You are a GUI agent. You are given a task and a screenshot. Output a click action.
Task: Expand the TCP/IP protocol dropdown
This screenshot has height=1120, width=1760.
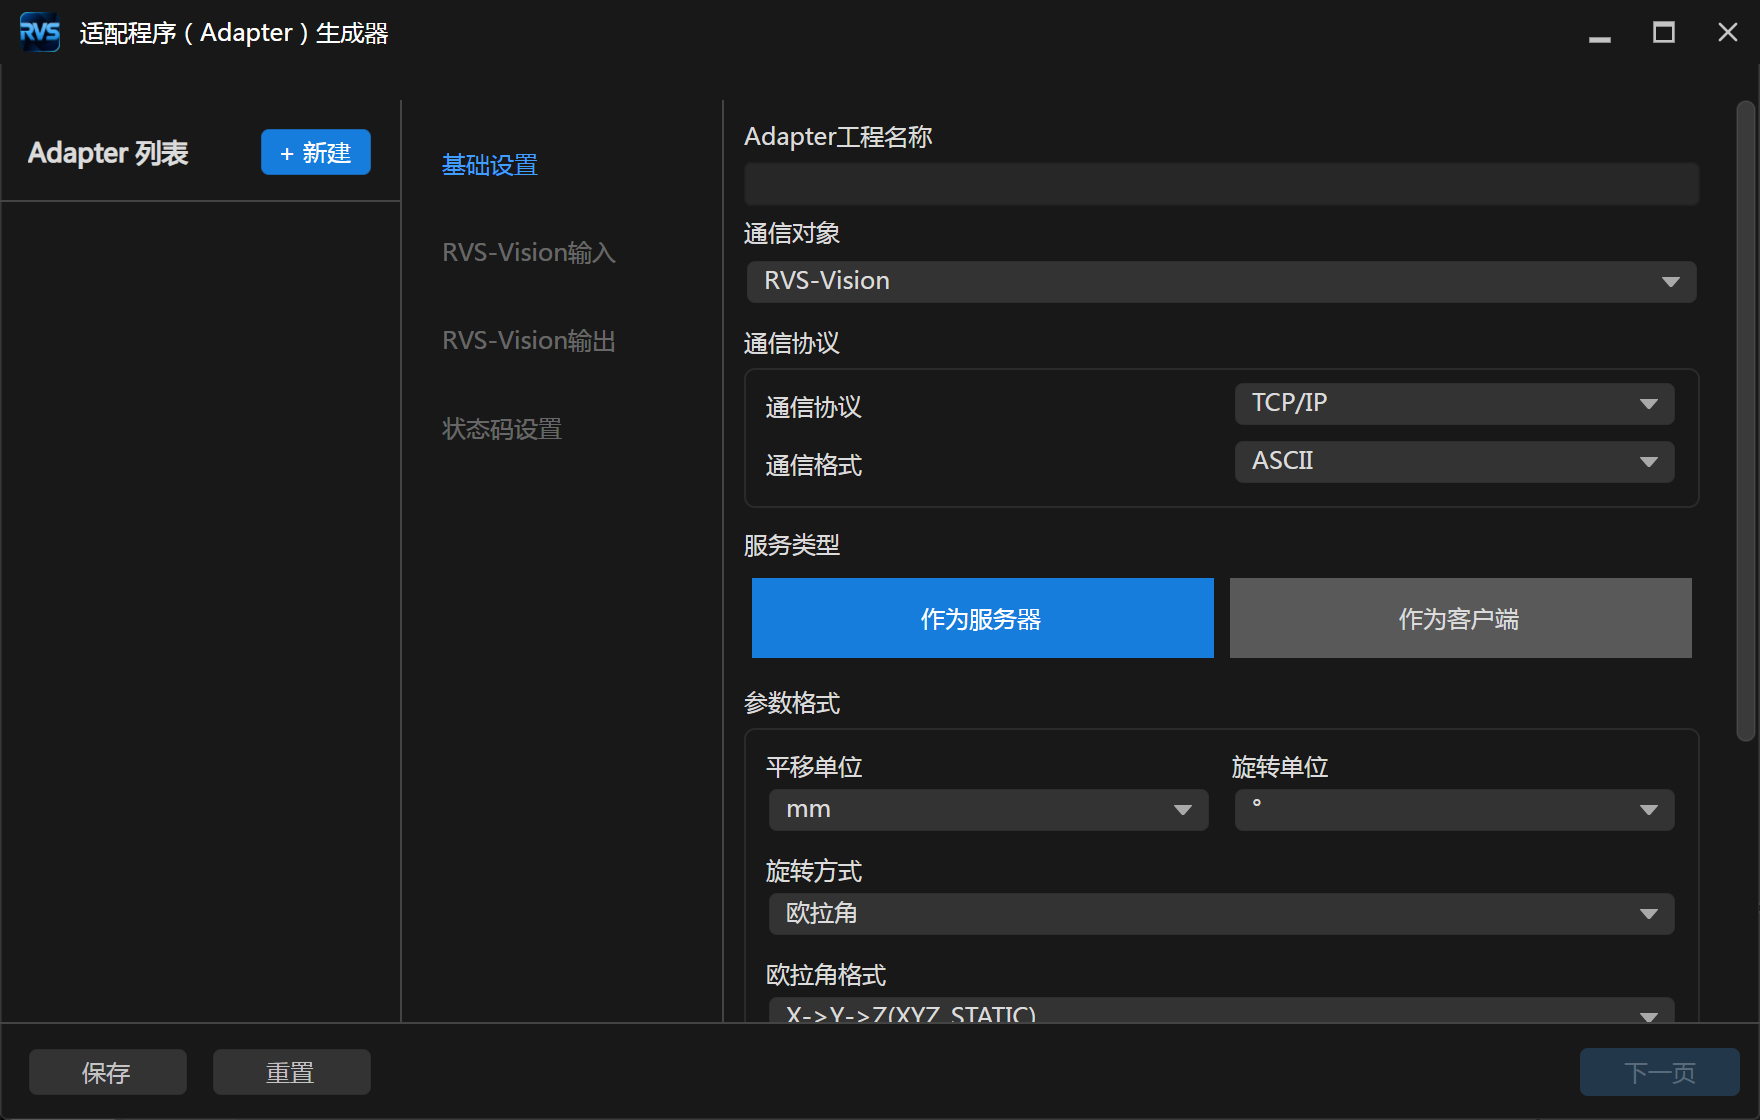pos(1455,404)
